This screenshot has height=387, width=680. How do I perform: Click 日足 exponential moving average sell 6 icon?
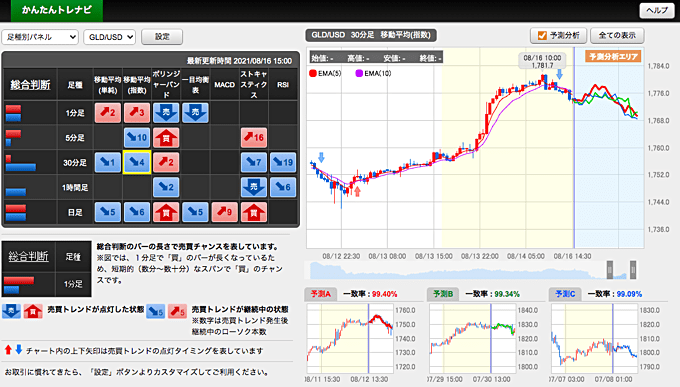coord(137,212)
